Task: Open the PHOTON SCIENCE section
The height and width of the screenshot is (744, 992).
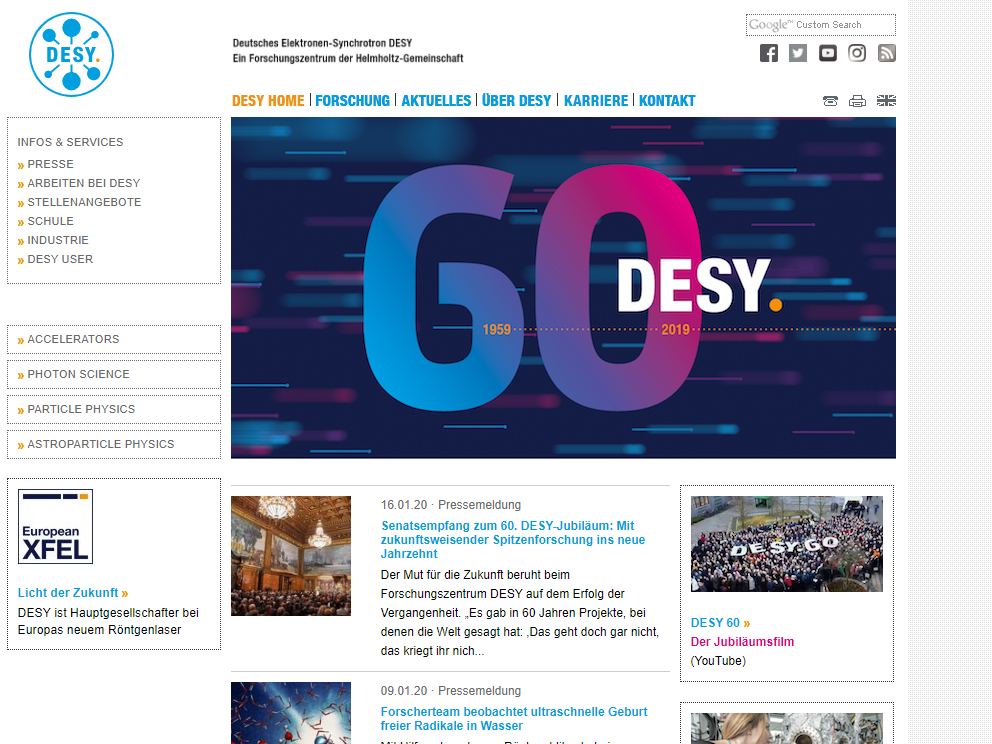Action: [x=114, y=374]
